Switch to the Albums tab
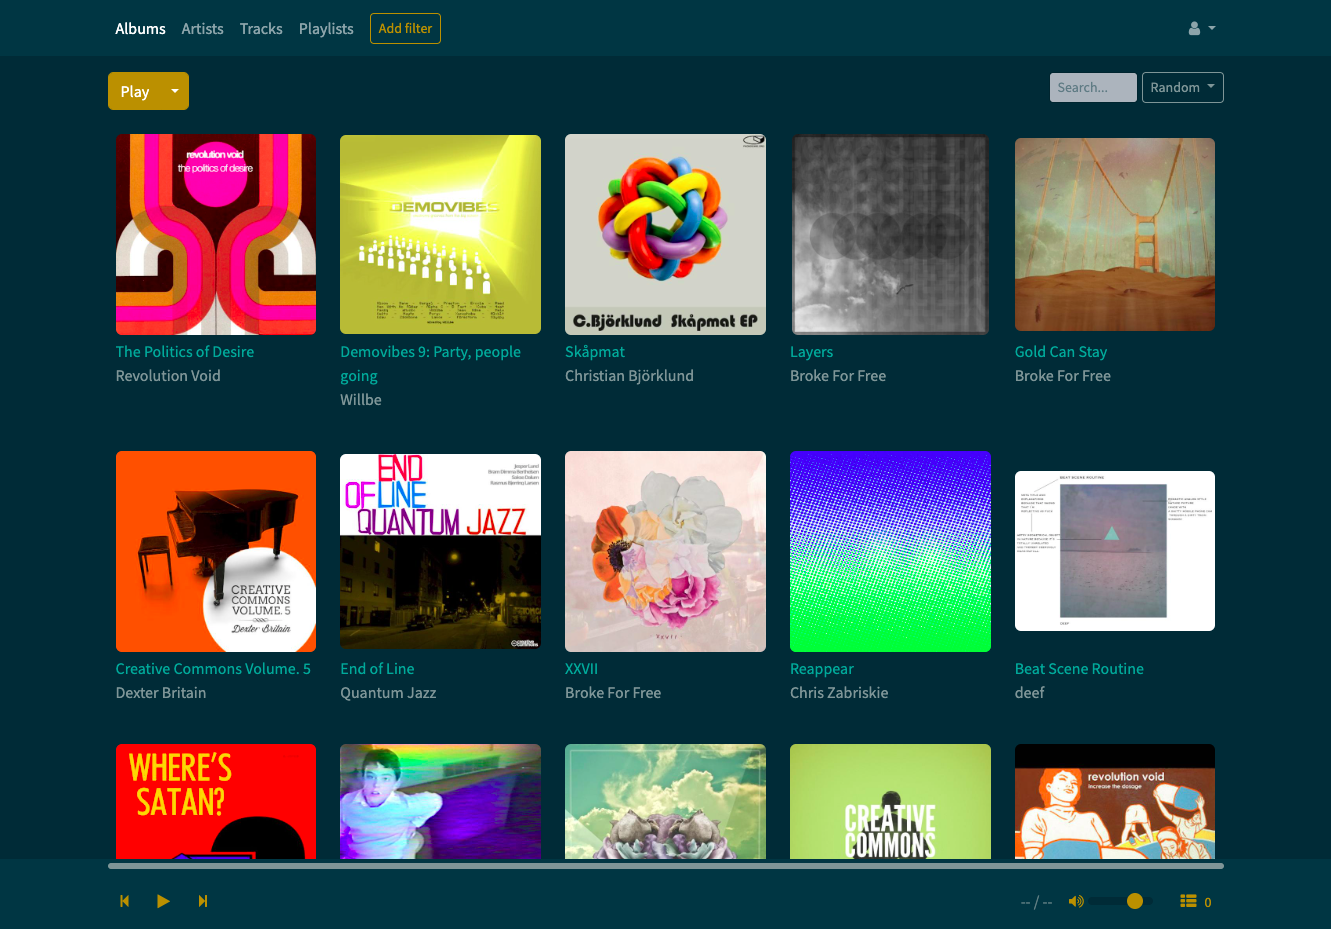Image resolution: width=1331 pixels, height=929 pixels. pyautogui.click(x=140, y=29)
